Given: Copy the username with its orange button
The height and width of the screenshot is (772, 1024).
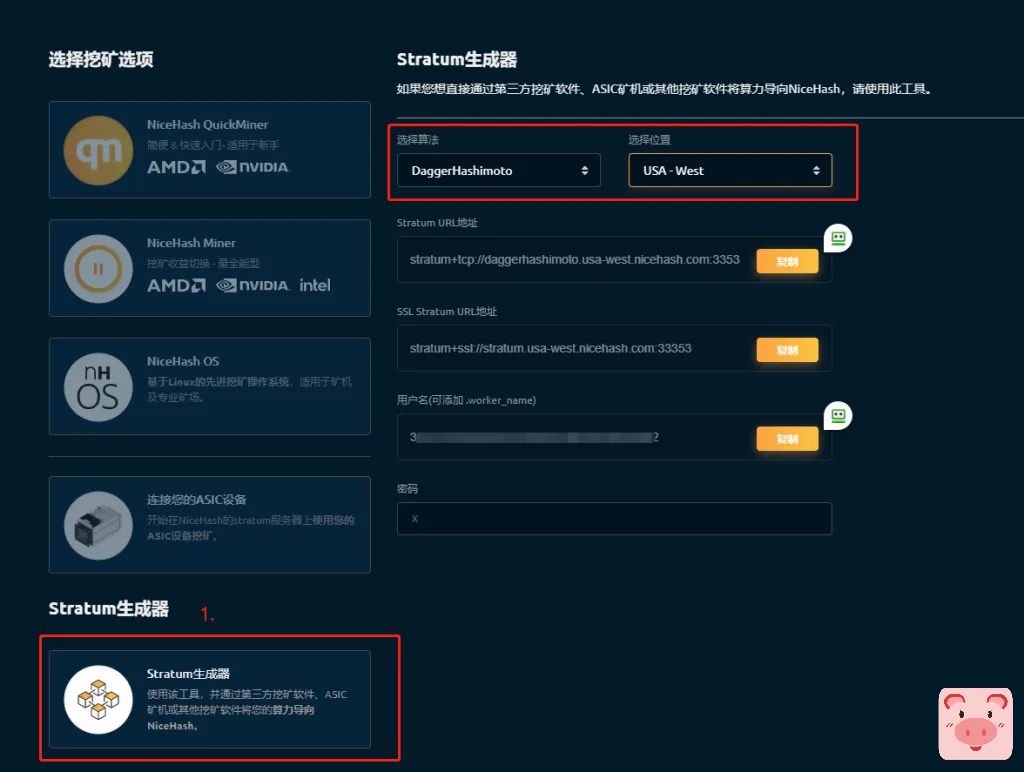Looking at the screenshot, I should [787, 439].
